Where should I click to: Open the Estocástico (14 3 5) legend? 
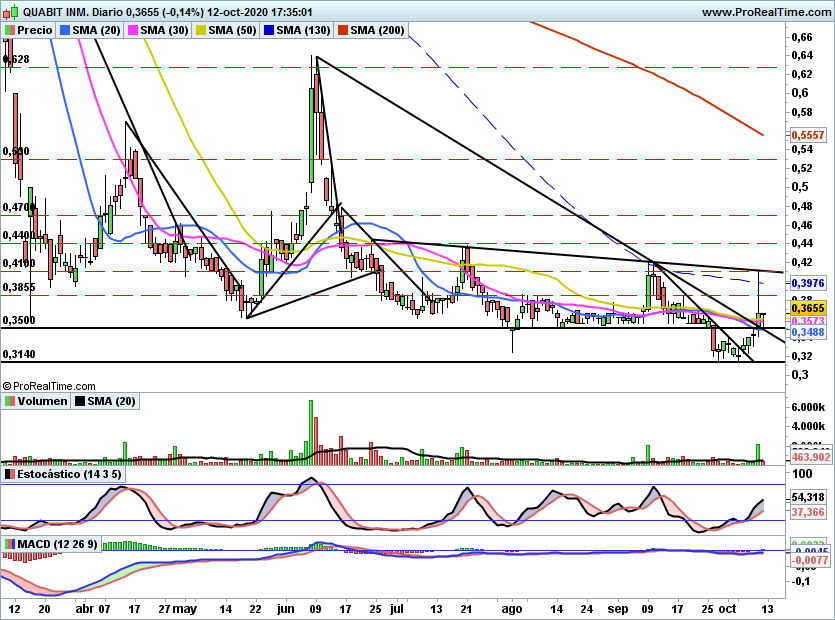coord(63,474)
